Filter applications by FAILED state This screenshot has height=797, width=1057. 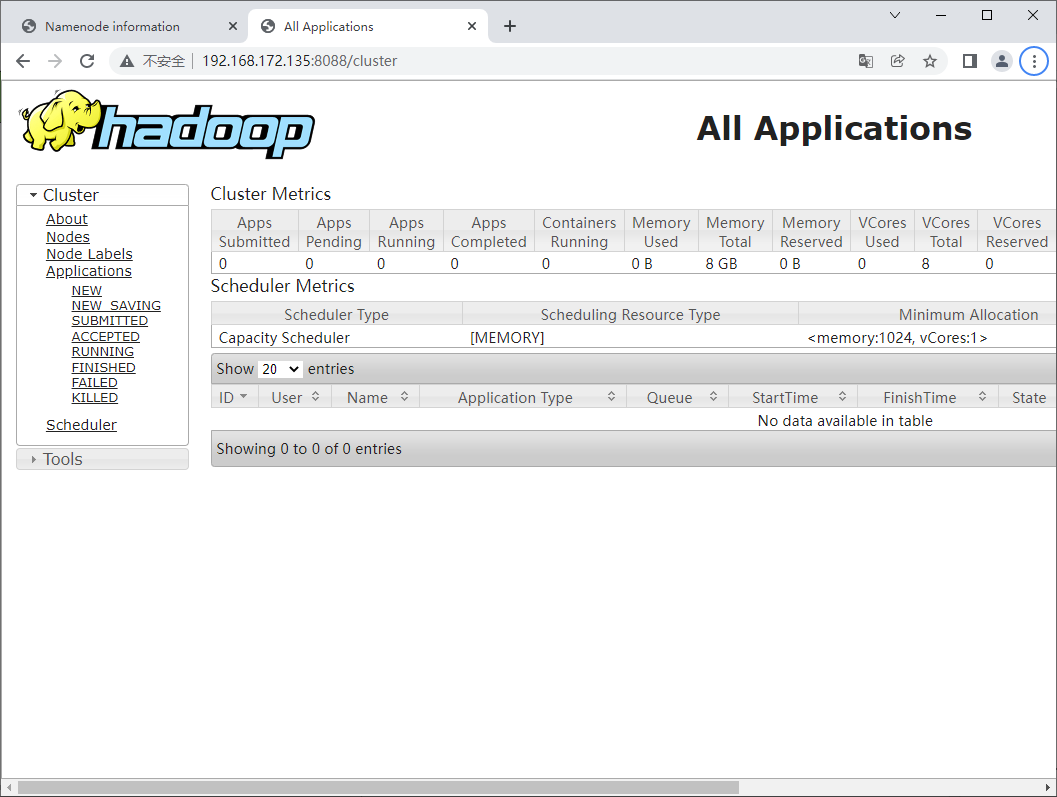94,382
